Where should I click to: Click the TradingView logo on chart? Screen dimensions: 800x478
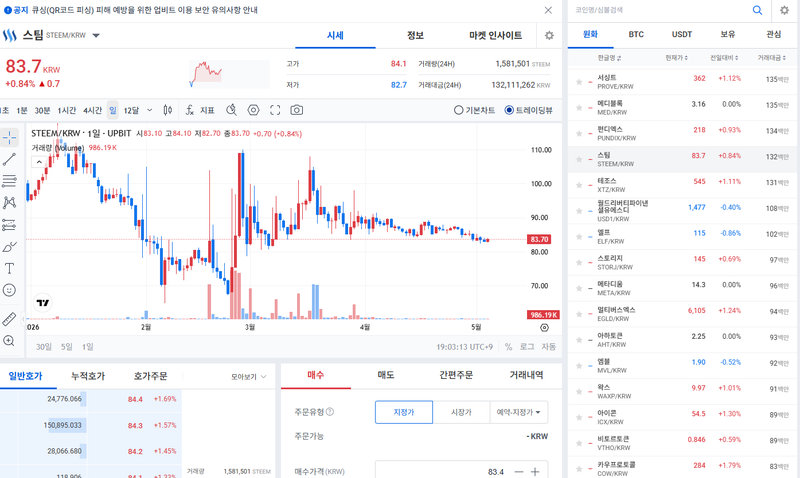point(43,303)
